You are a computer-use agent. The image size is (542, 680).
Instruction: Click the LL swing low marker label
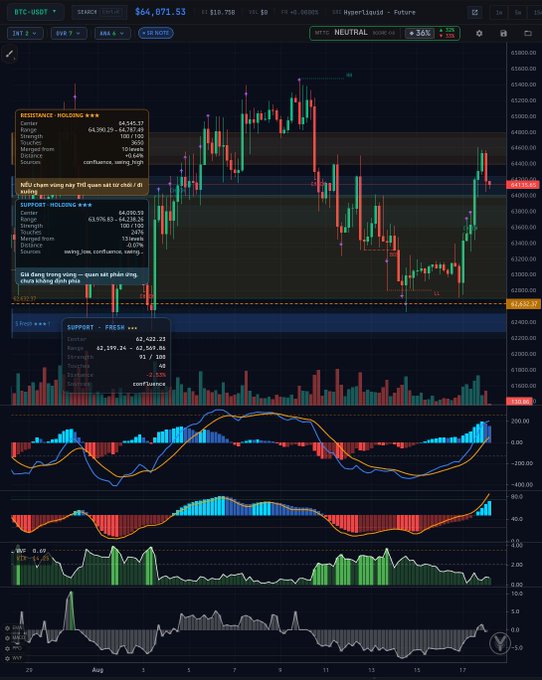tap(437, 294)
